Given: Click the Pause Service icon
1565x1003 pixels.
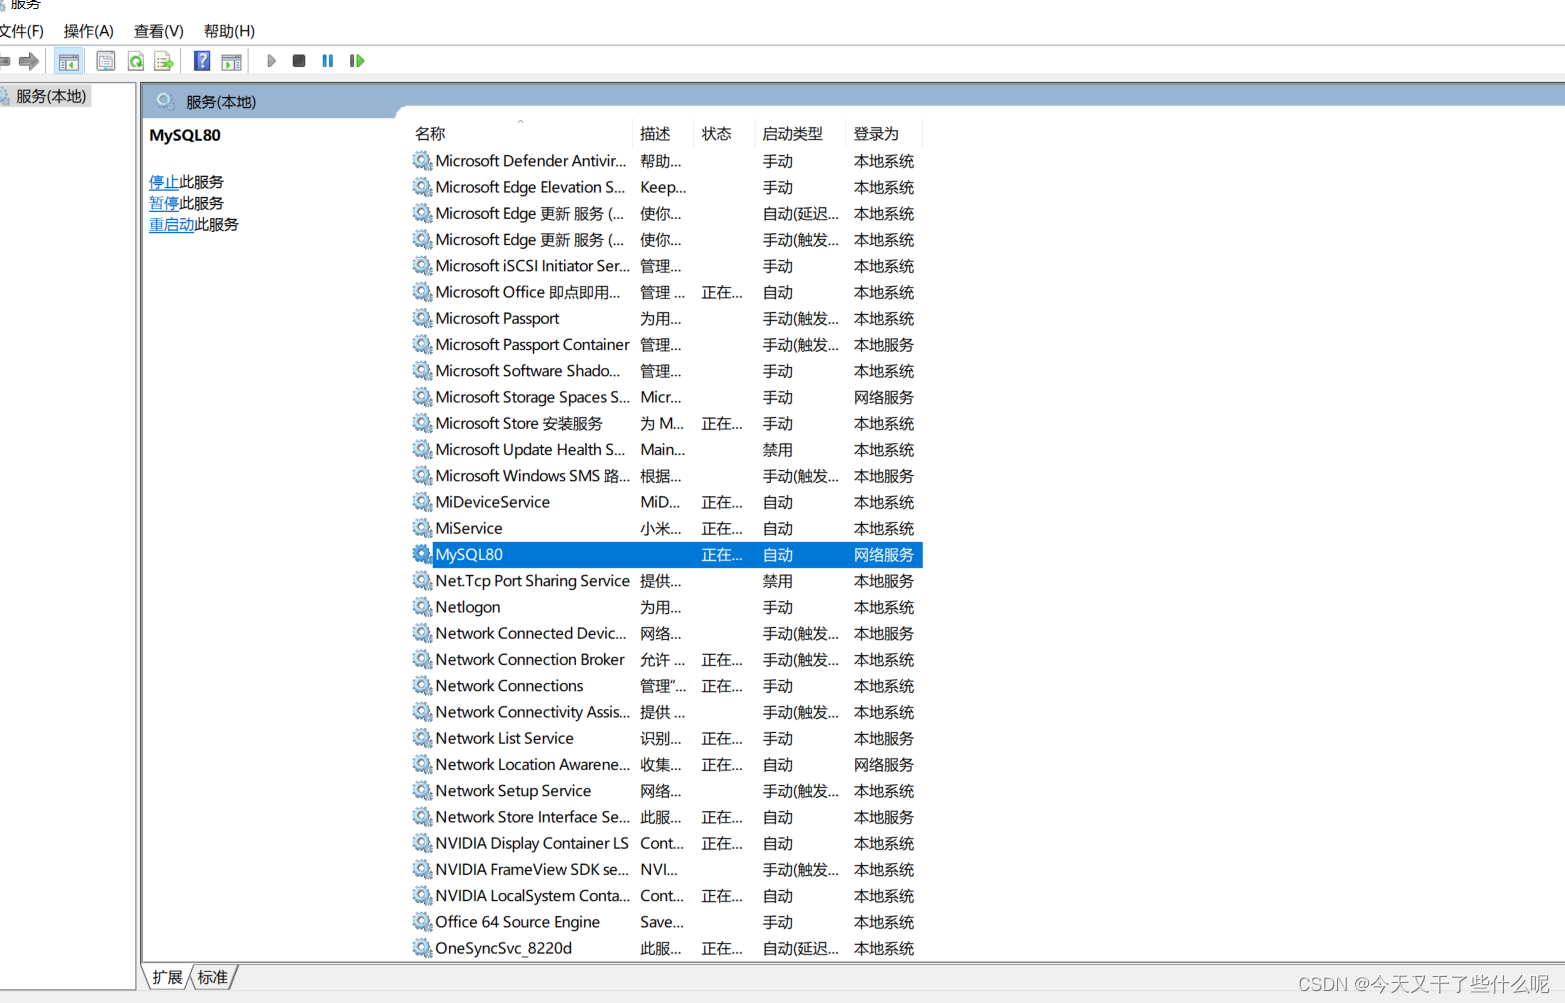Looking at the screenshot, I should 327,61.
